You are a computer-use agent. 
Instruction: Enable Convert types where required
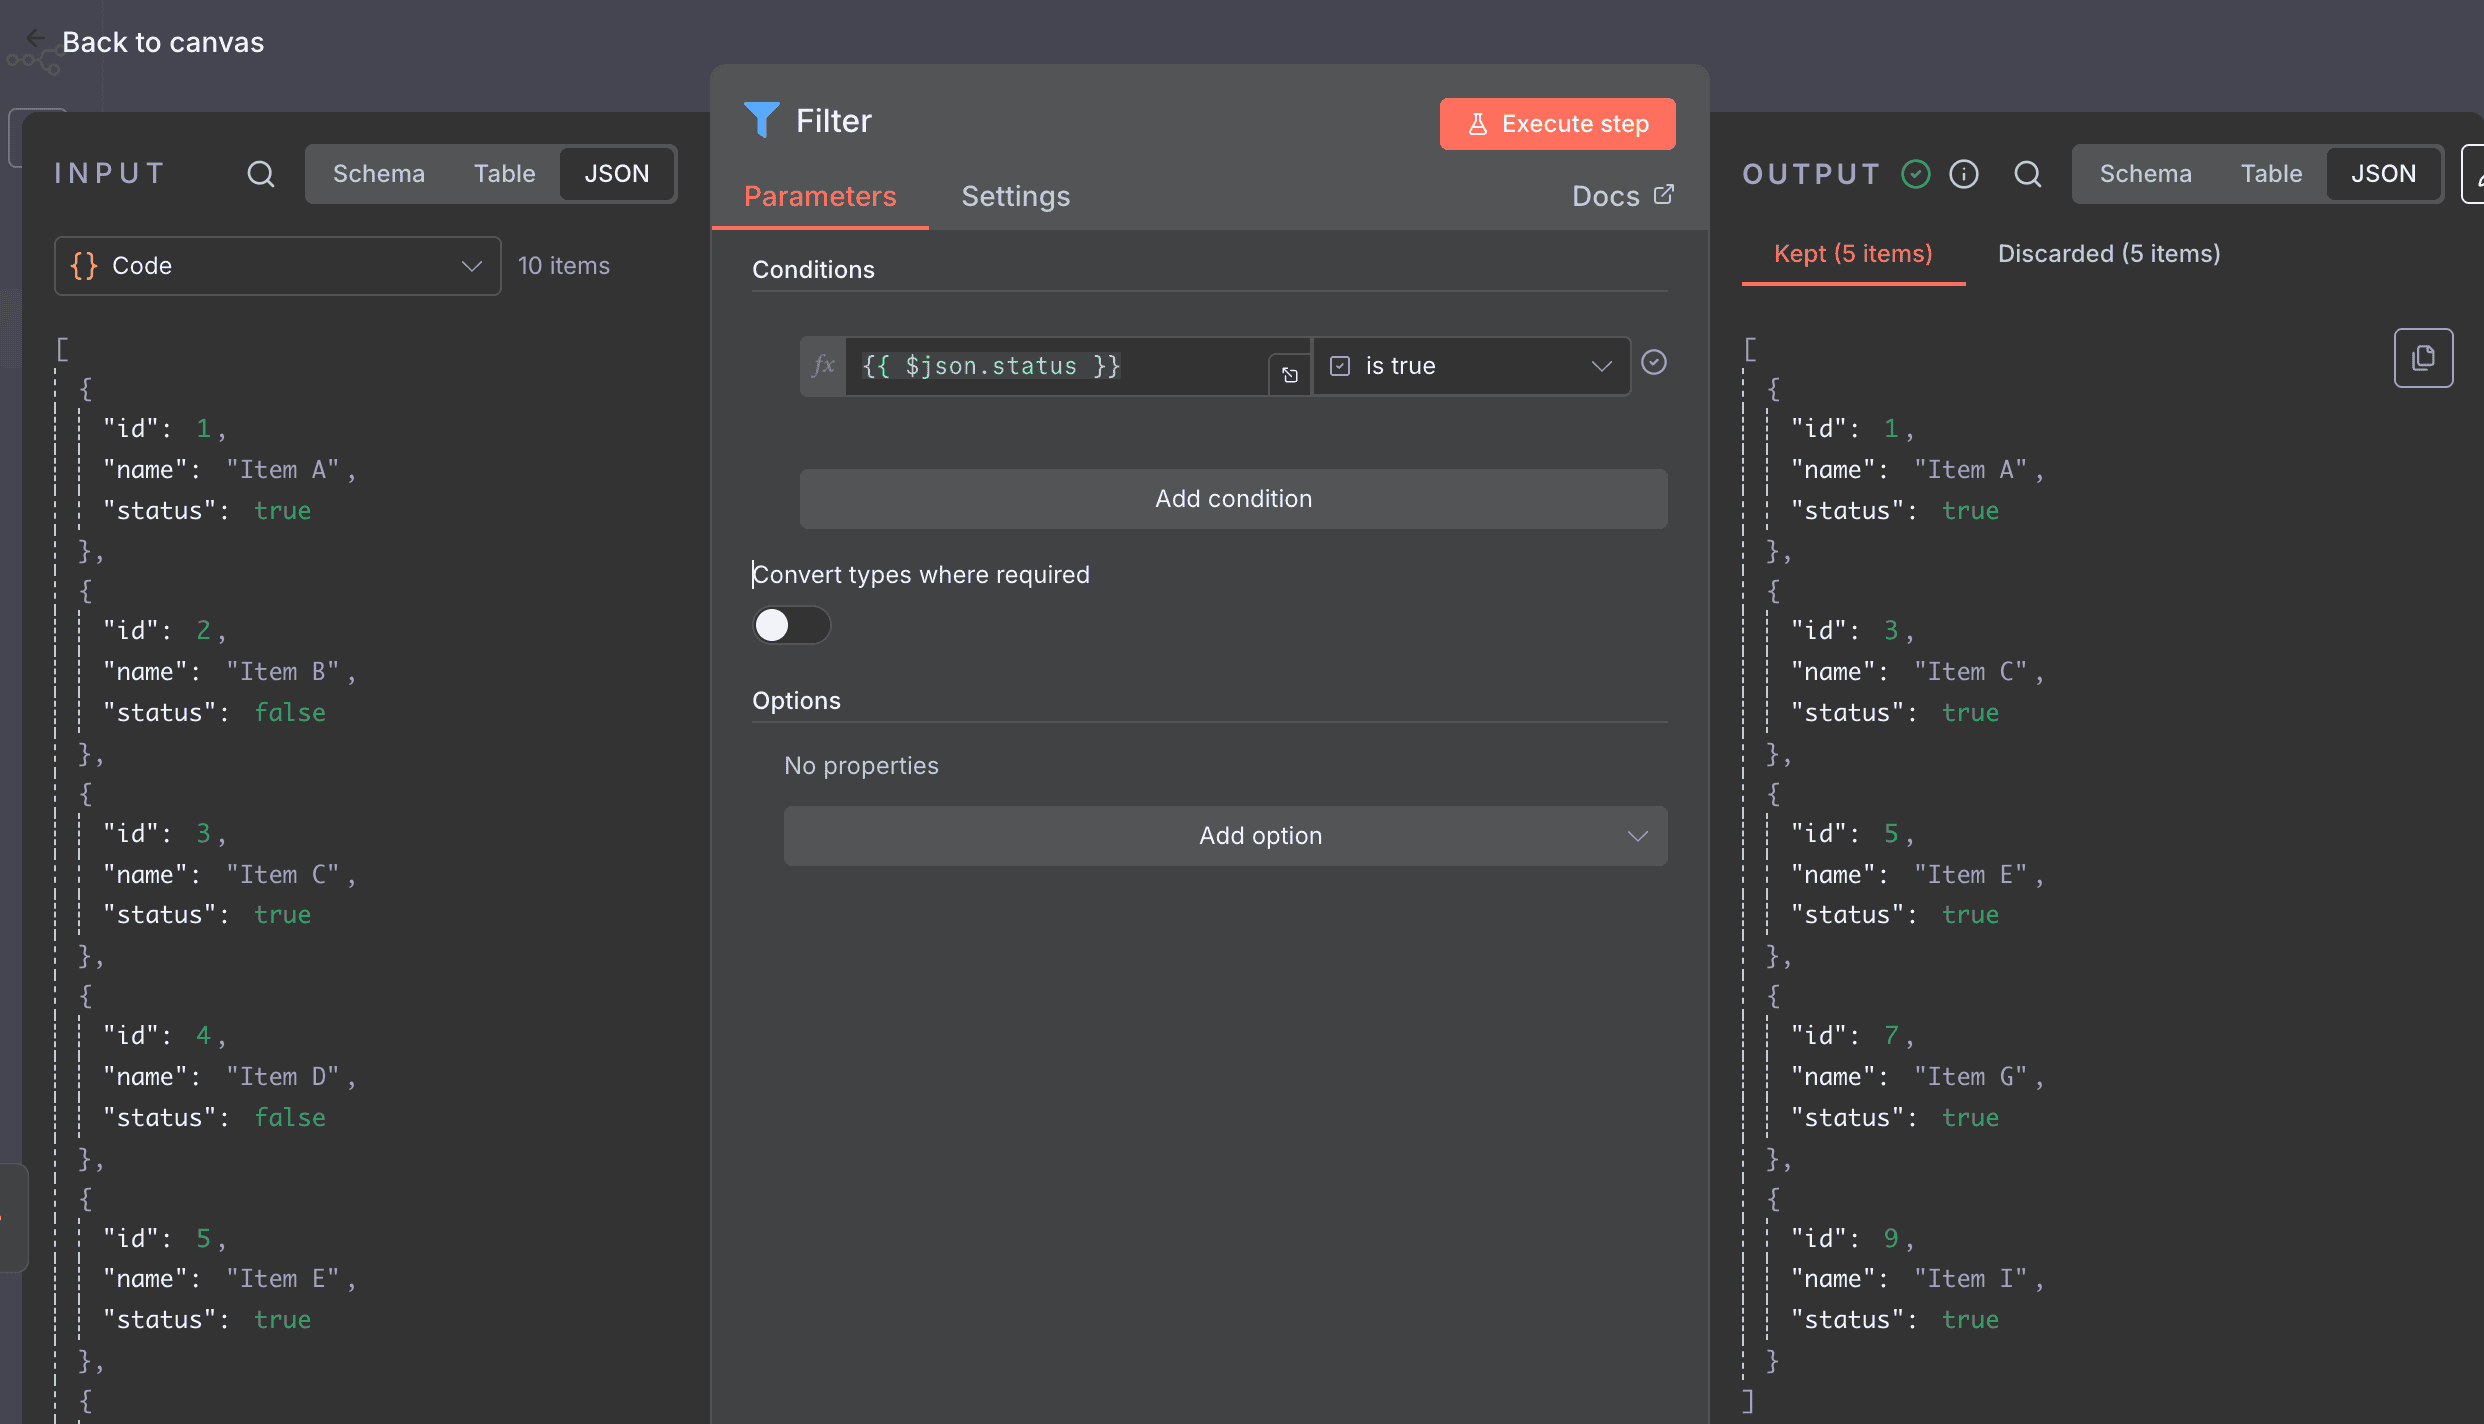click(790, 625)
